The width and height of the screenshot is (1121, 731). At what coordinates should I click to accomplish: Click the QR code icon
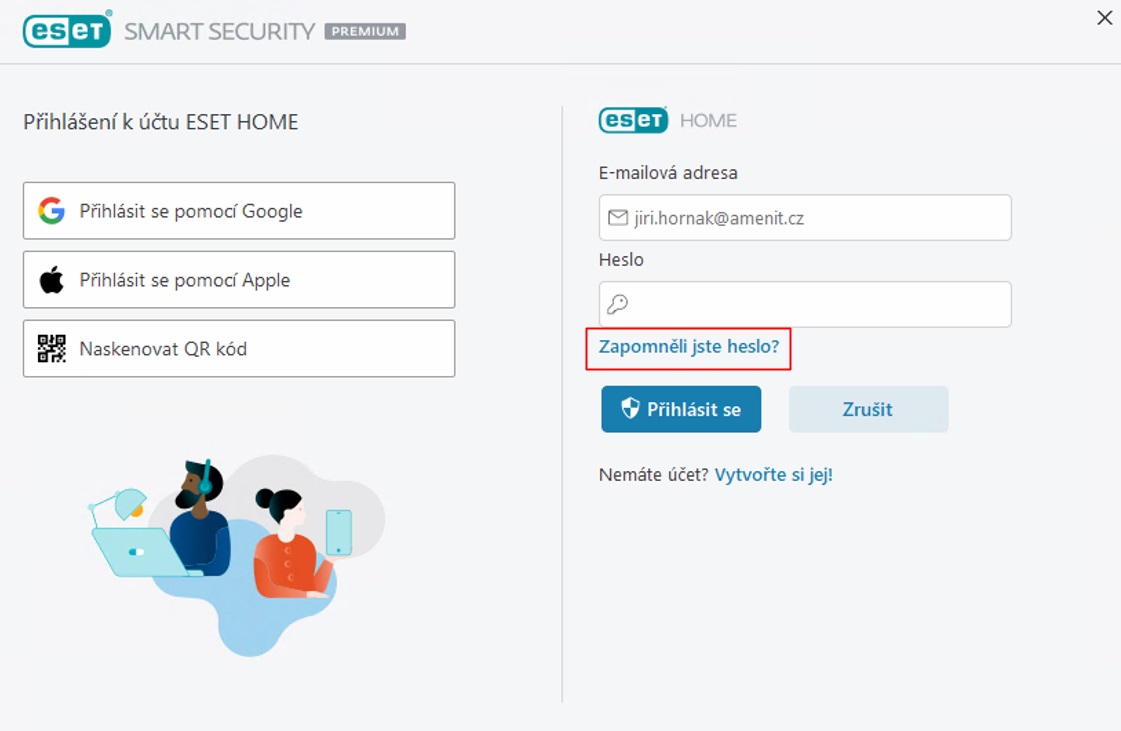coord(51,348)
